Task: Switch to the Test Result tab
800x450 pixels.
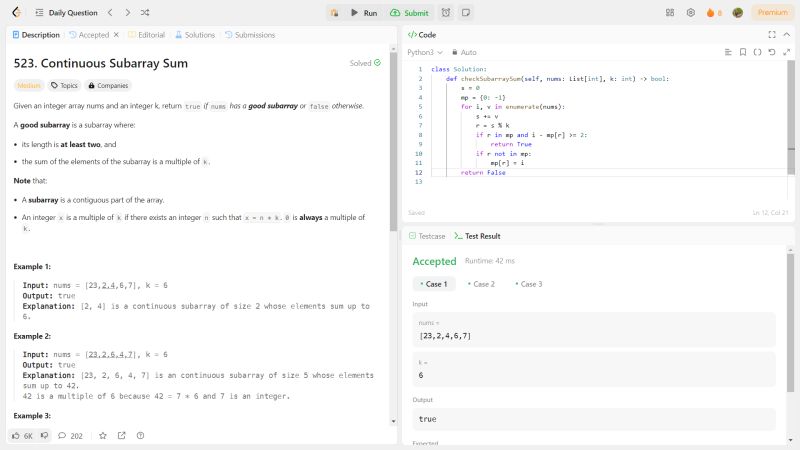Action: coord(478,236)
